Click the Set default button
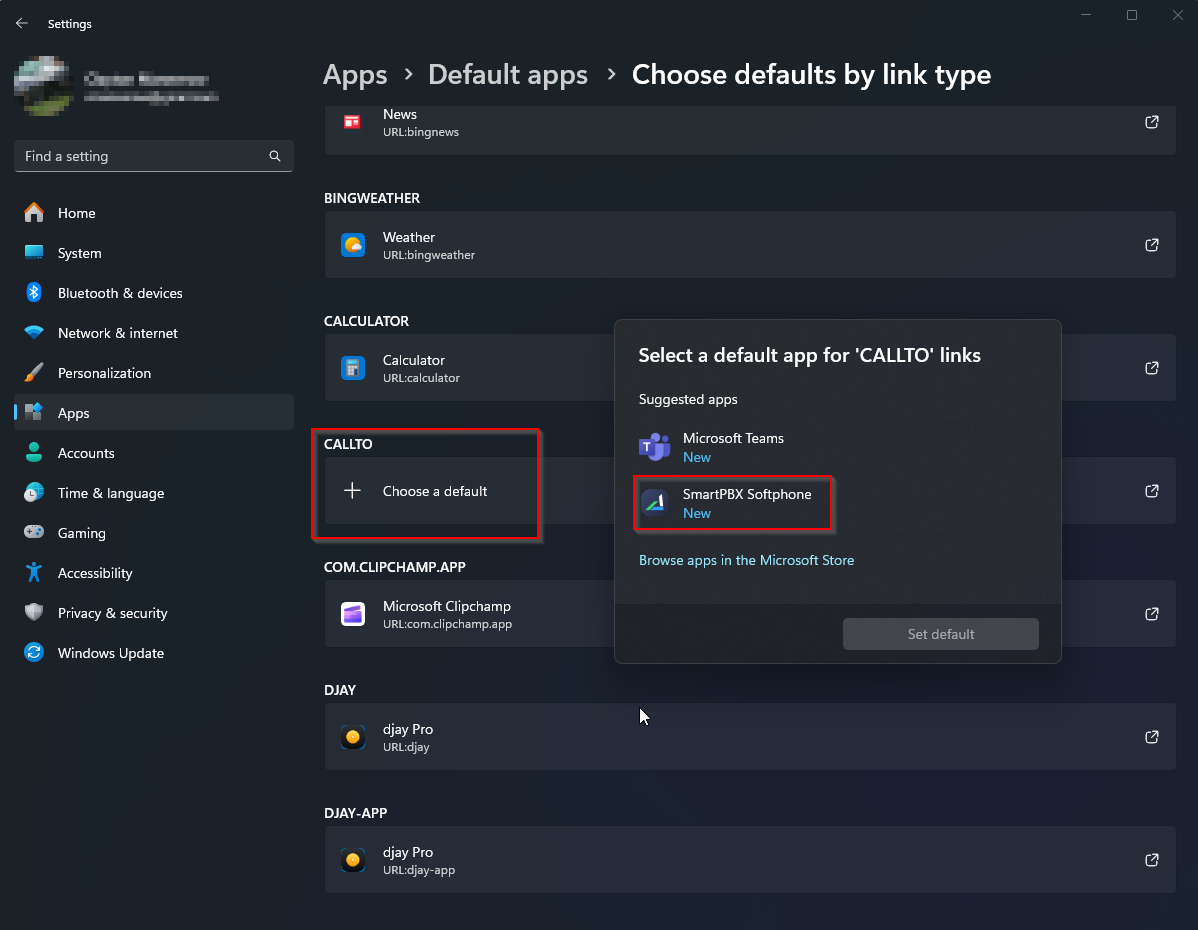This screenshot has width=1198, height=930. (x=941, y=634)
